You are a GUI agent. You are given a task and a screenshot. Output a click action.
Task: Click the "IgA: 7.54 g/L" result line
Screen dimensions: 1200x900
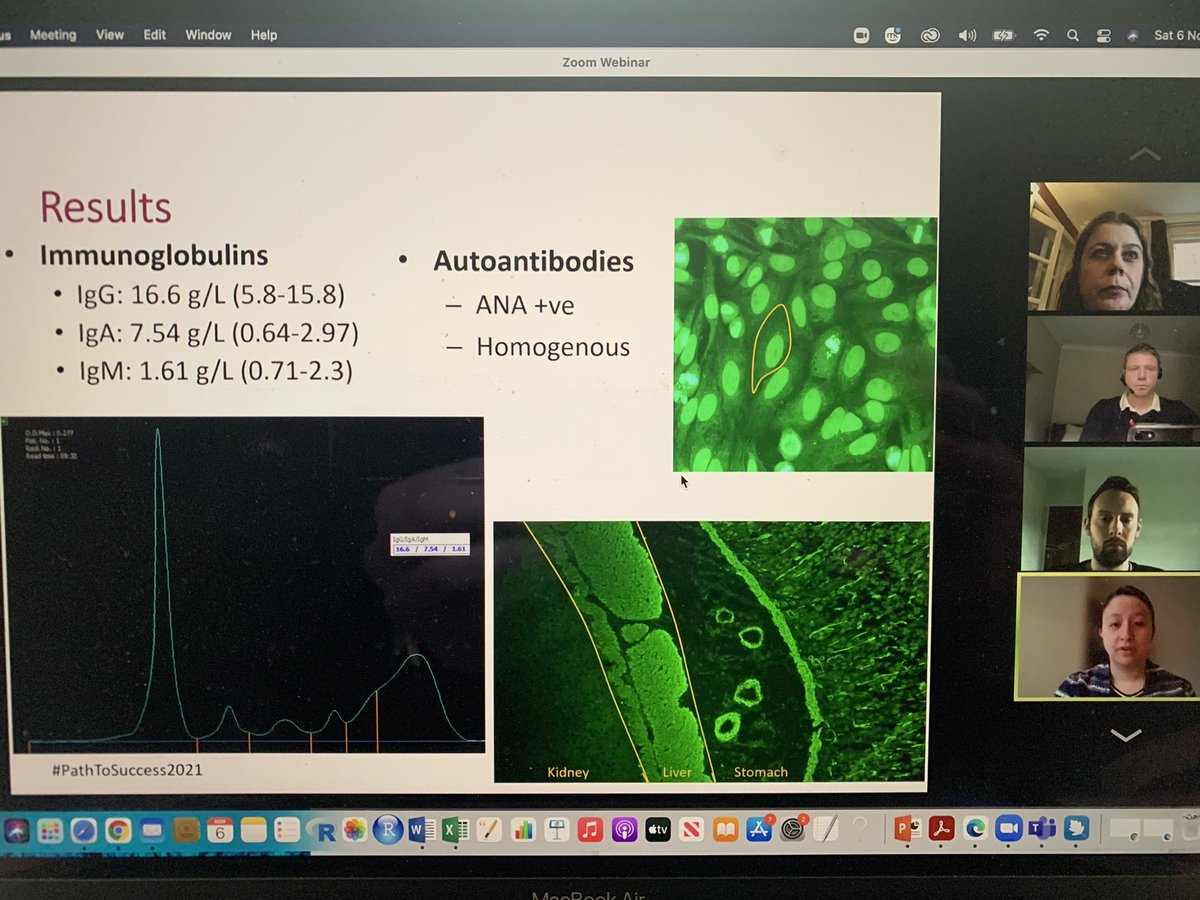(217, 333)
